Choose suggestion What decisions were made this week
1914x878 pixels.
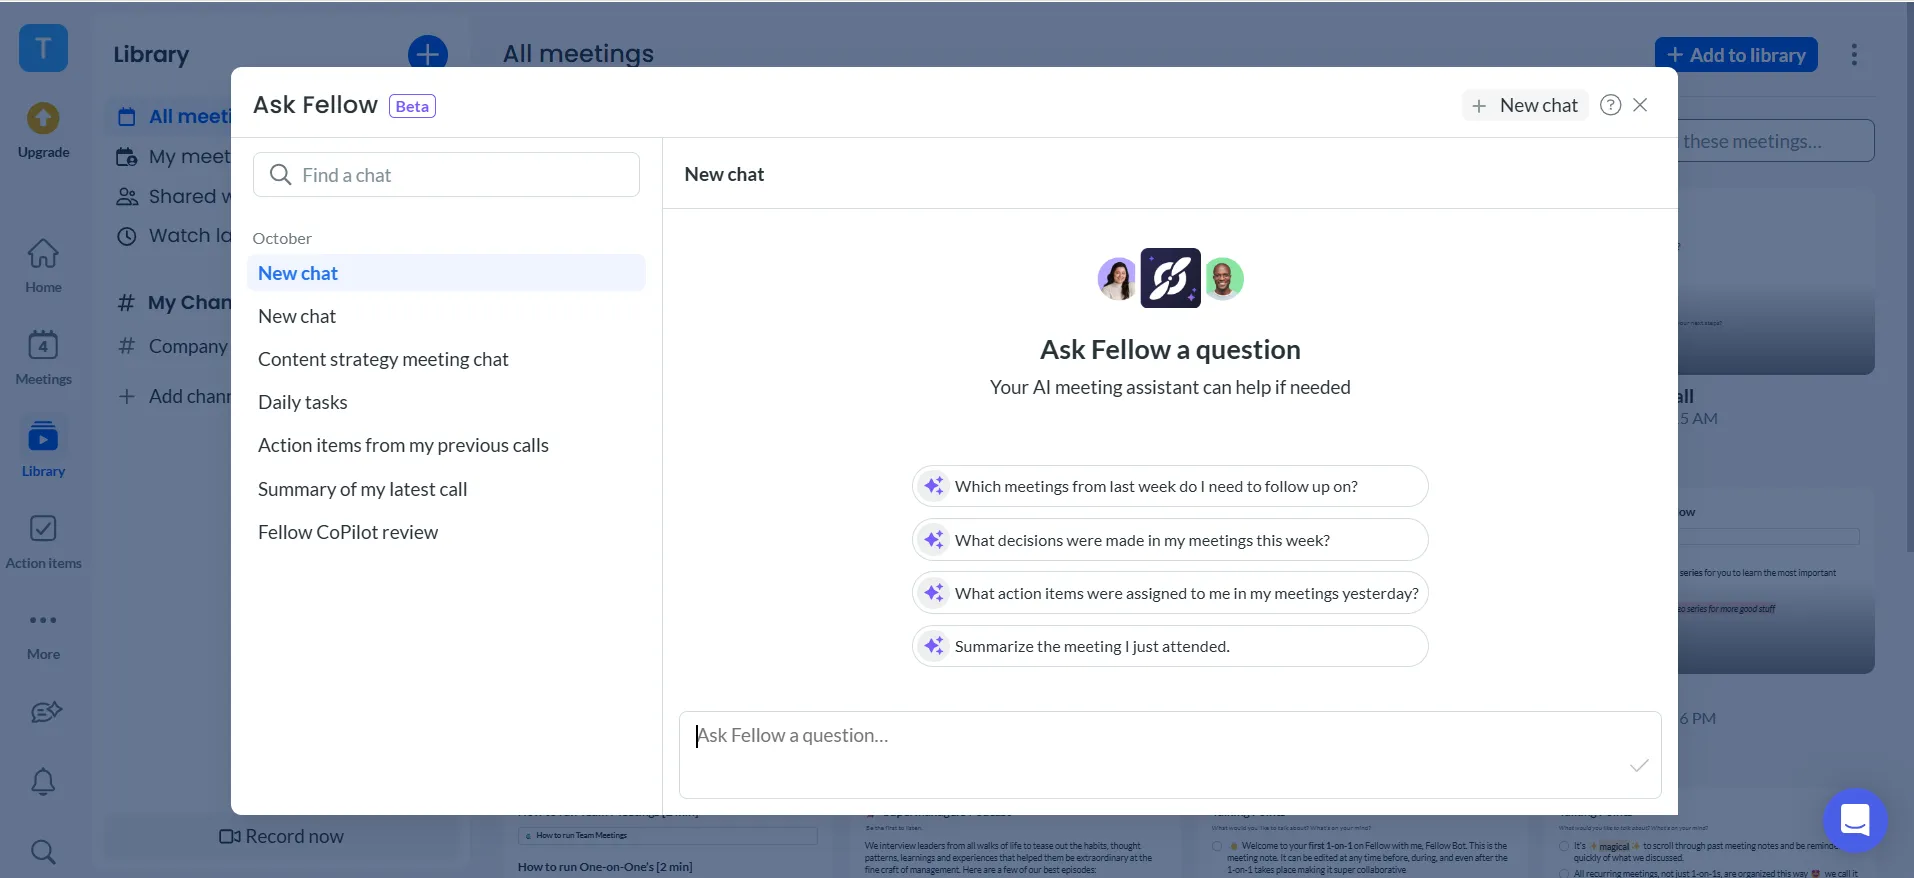[1170, 540]
